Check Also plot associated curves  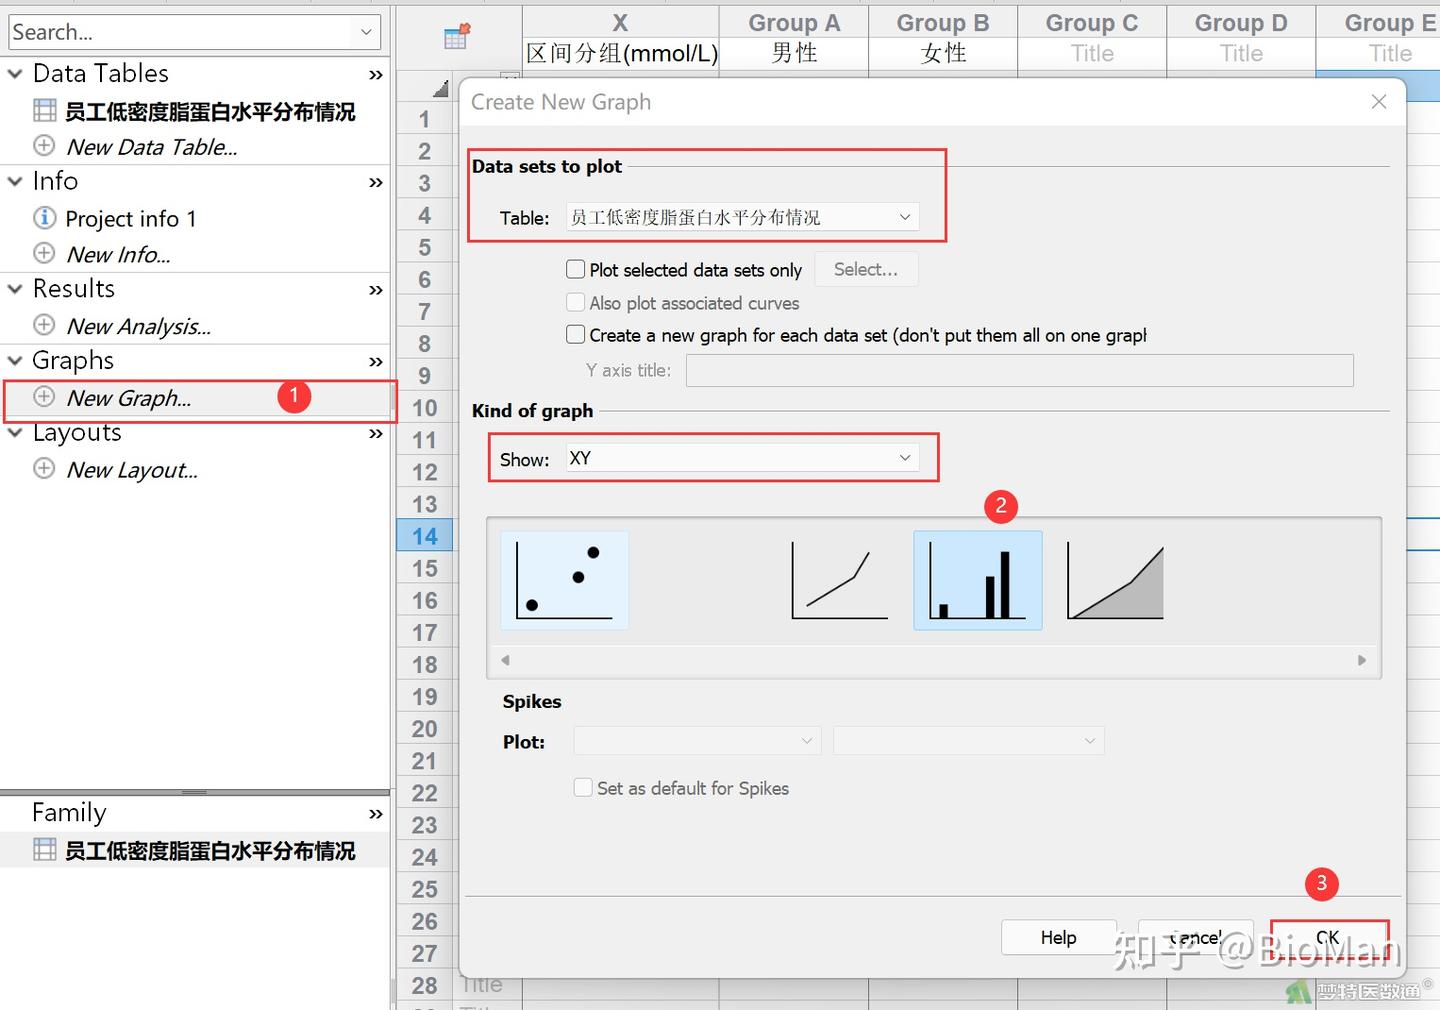tap(576, 302)
